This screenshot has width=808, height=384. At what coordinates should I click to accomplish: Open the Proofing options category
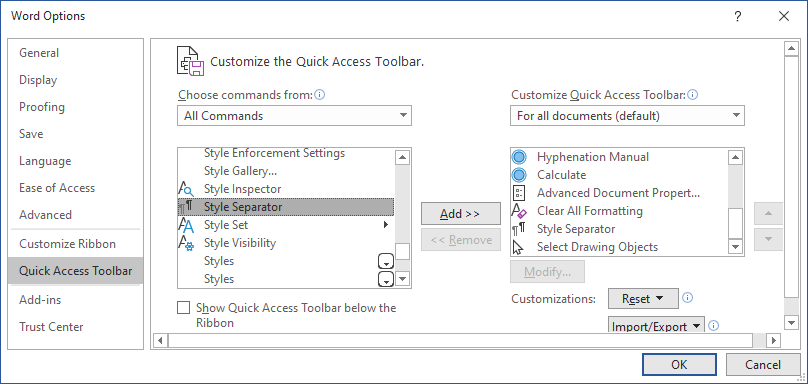click(x=75, y=107)
